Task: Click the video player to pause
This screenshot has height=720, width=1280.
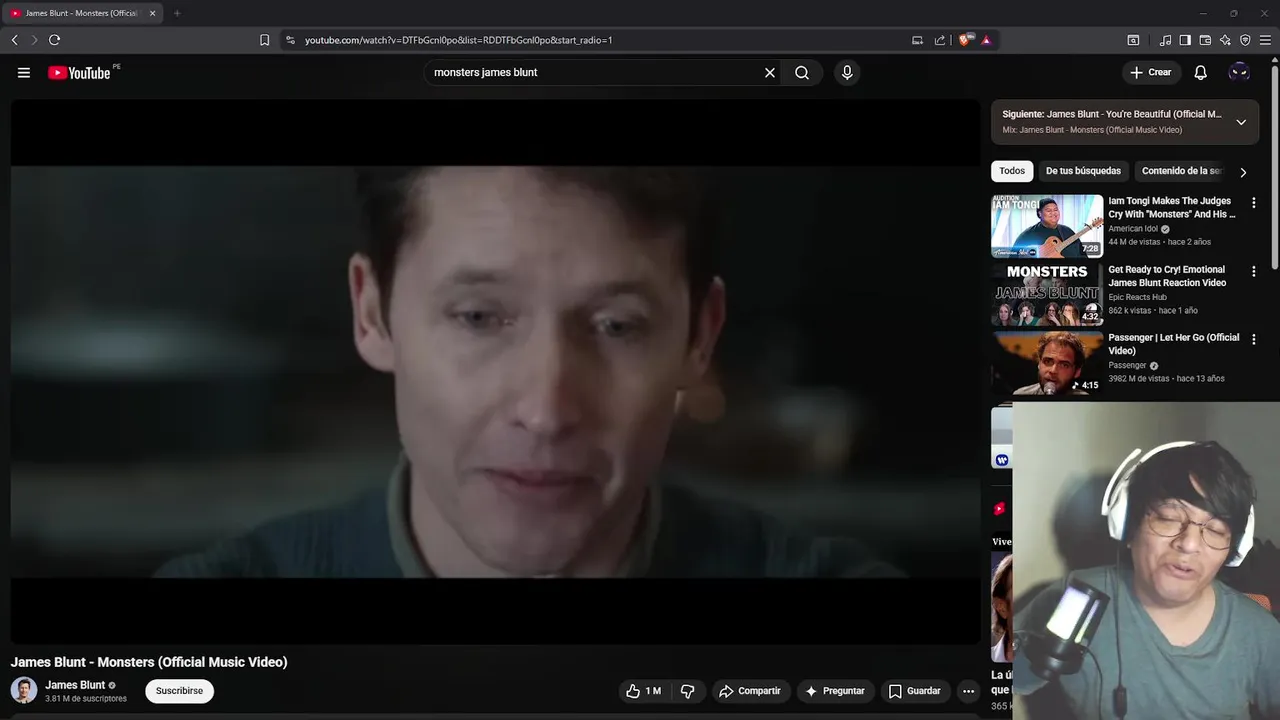Action: click(495, 371)
